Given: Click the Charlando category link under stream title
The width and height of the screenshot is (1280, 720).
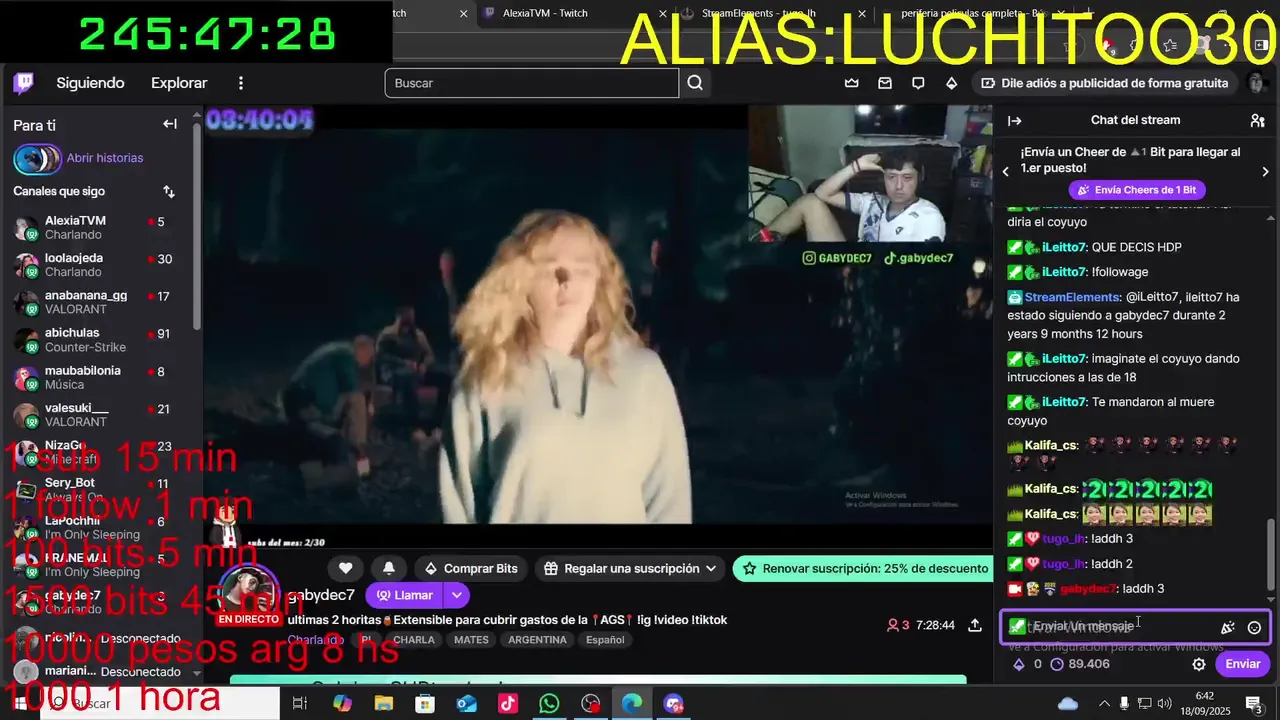Looking at the screenshot, I should 315,640.
